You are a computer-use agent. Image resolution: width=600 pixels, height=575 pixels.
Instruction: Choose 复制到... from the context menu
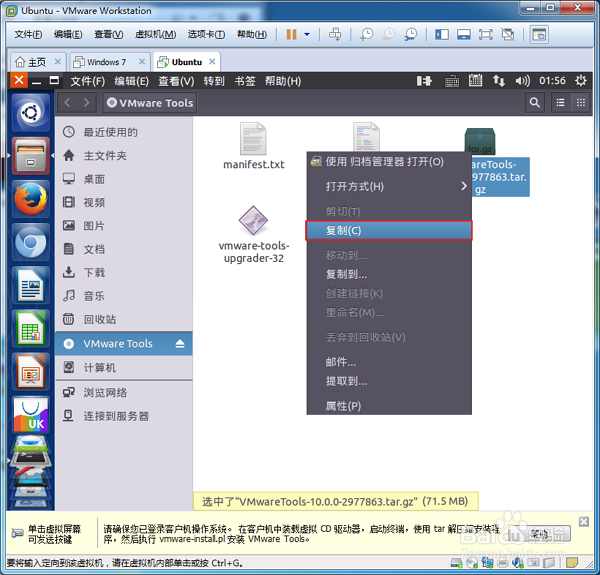tap(389, 274)
